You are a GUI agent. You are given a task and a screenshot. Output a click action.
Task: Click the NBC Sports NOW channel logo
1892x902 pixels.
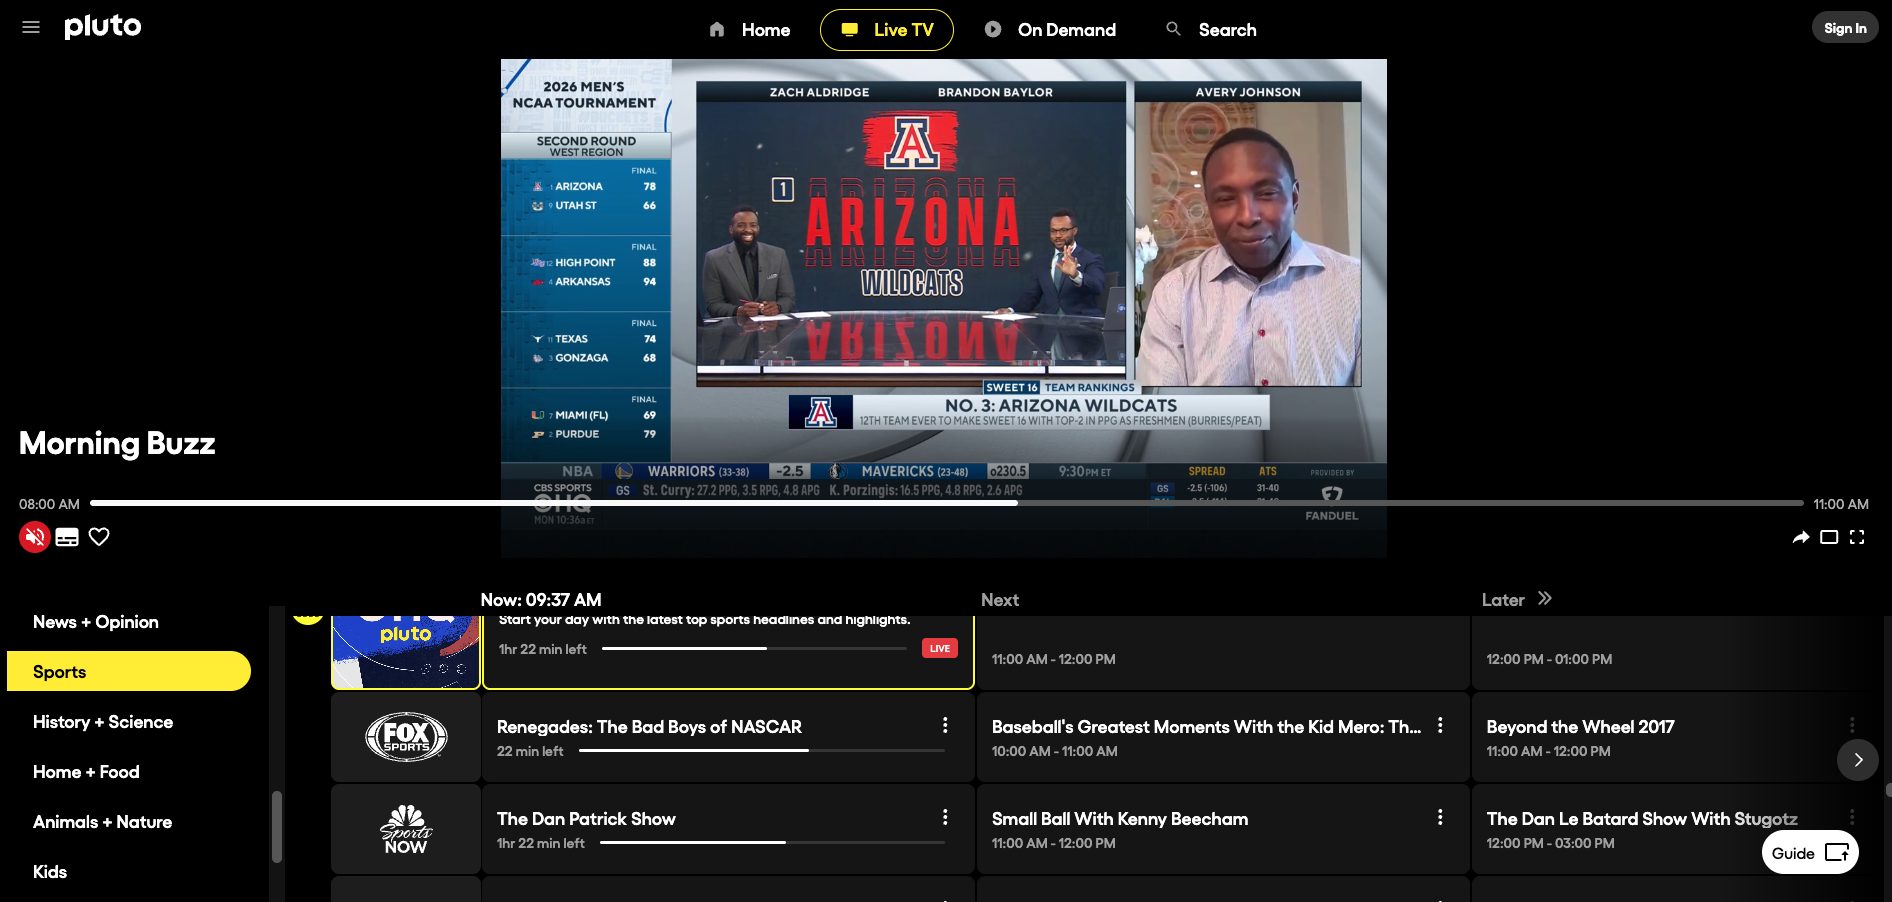pos(406,830)
